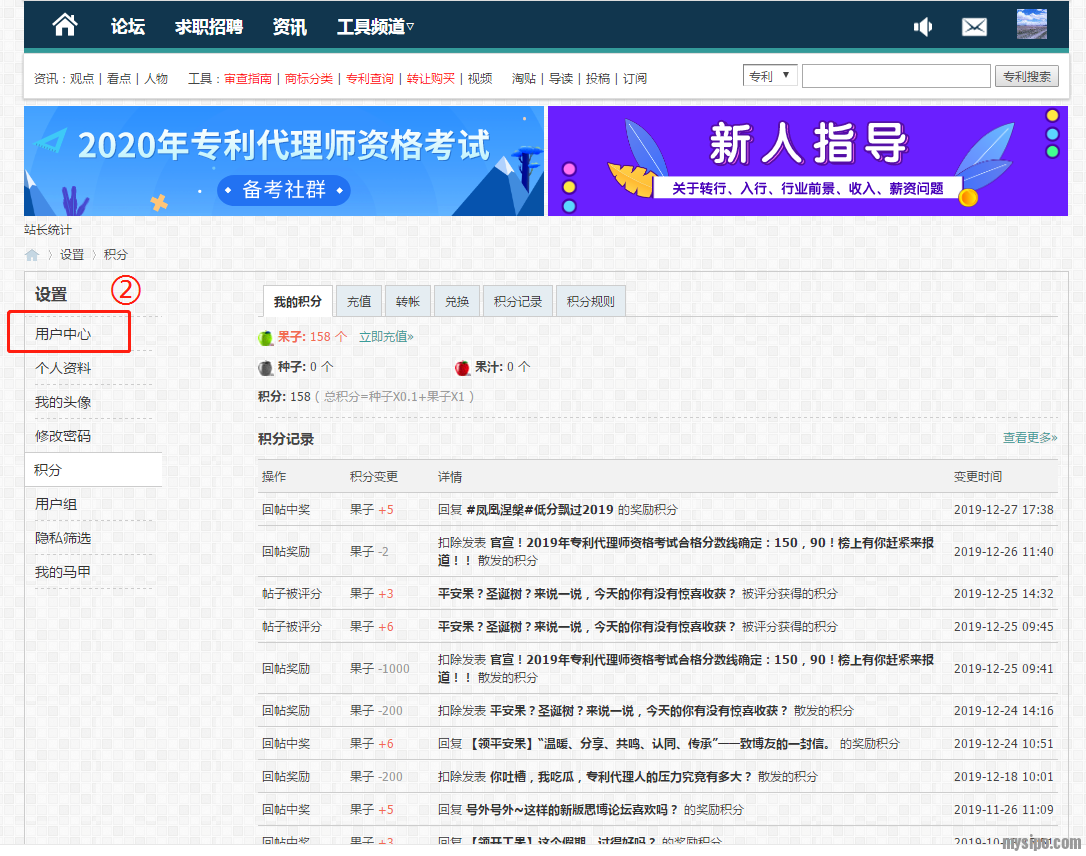Open the envelope messages icon
1086x856 pixels.
974,27
